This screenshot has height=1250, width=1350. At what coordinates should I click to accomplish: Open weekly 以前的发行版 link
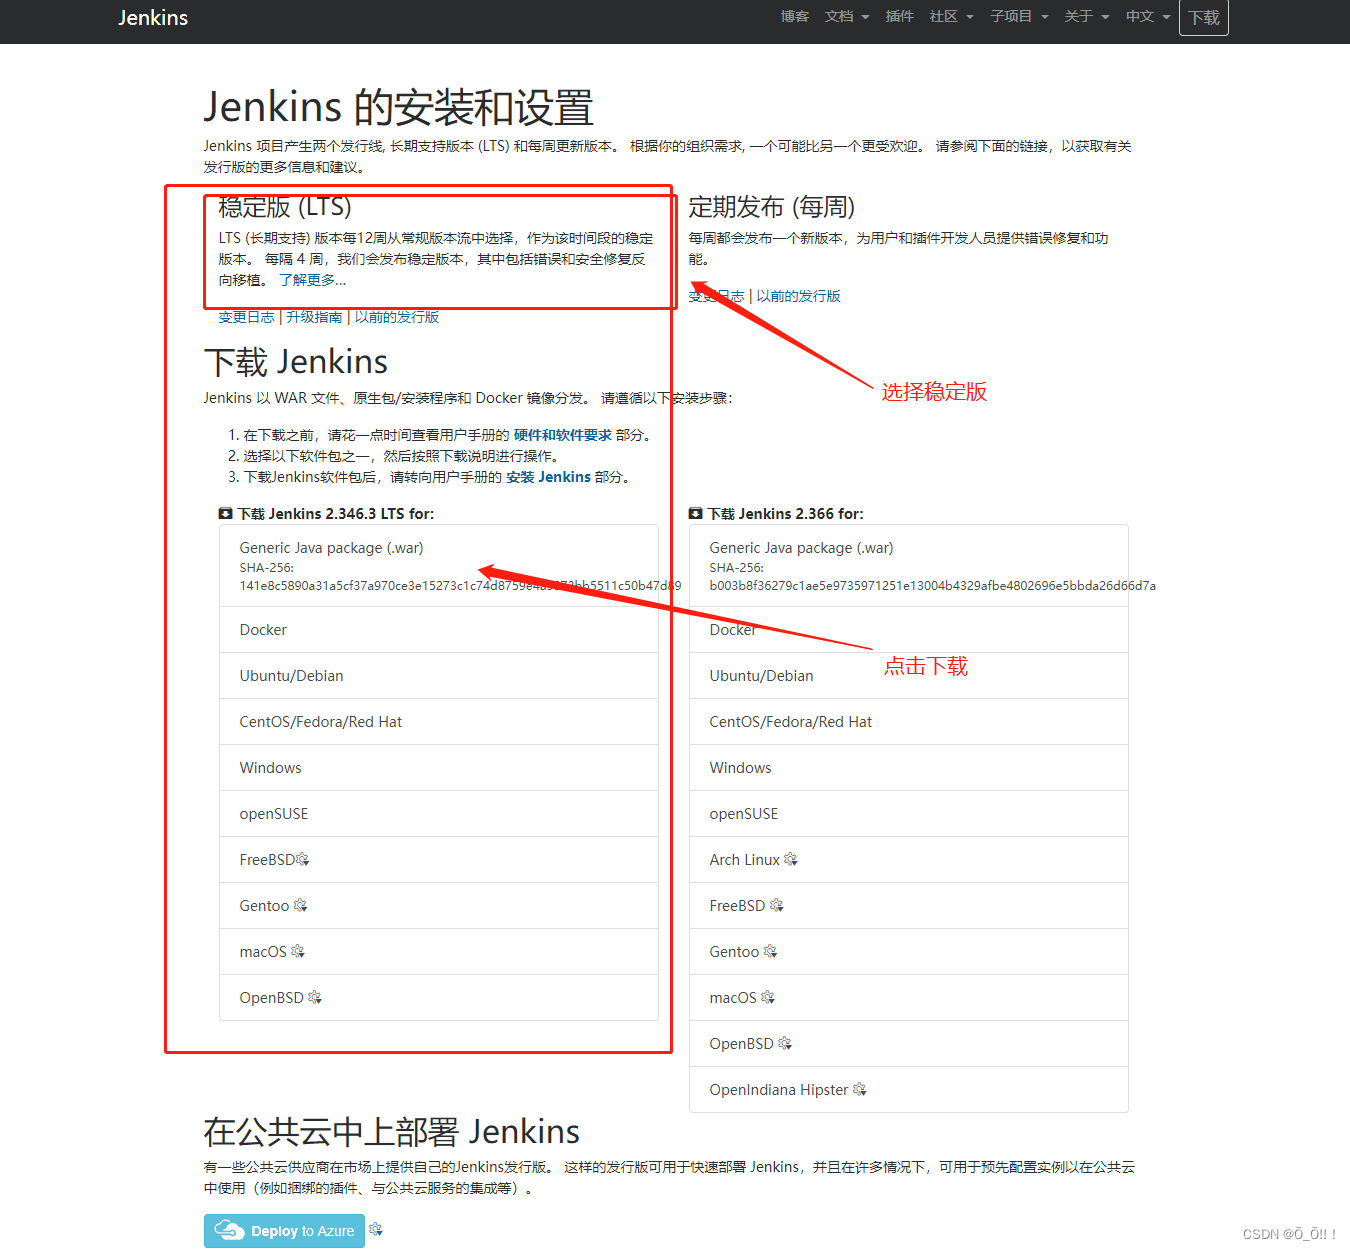coord(799,296)
